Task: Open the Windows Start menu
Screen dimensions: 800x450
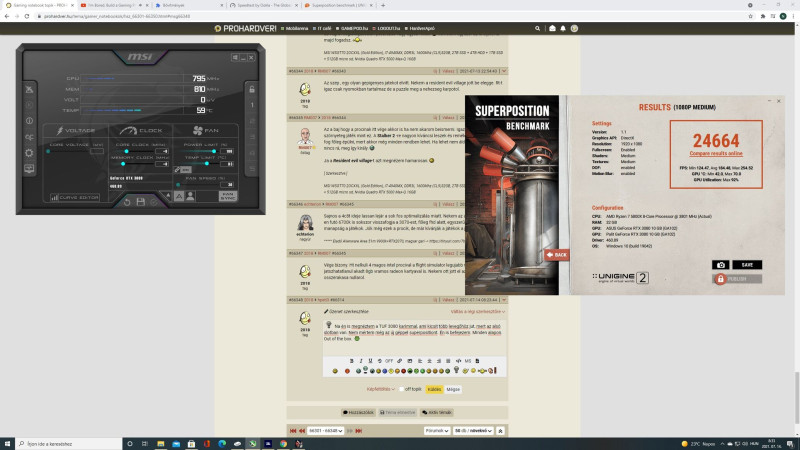Action: click(x=7, y=444)
